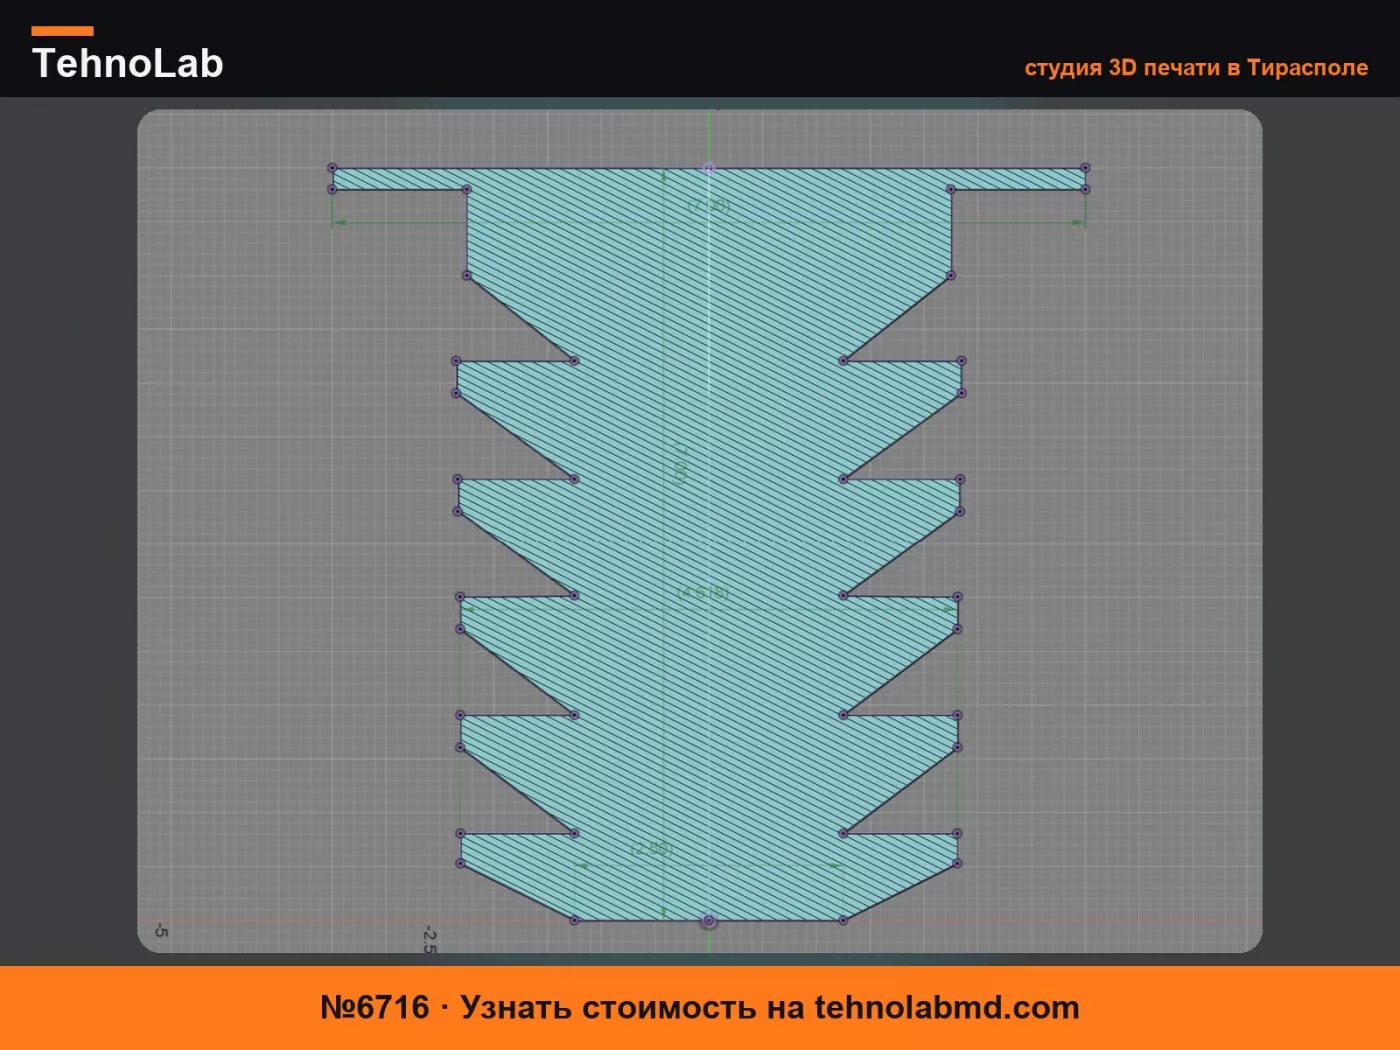Open the tehnolabmd.com link in the footer
The height and width of the screenshot is (1050, 1400).
(947, 1007)
